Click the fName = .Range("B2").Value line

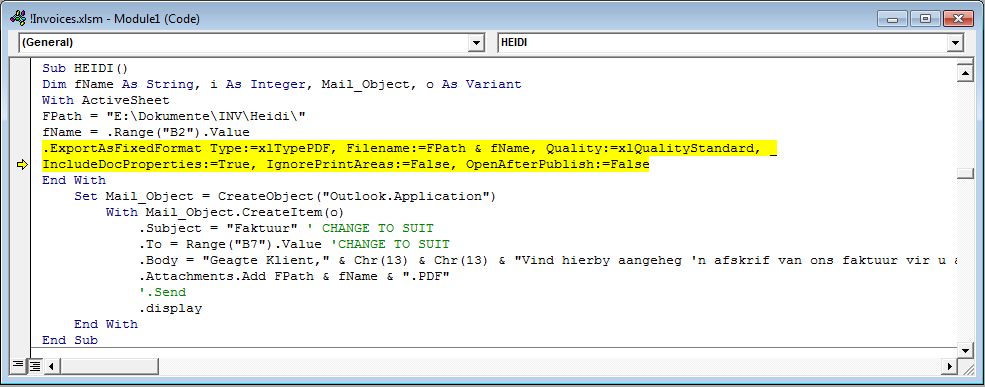coord(146,133)
